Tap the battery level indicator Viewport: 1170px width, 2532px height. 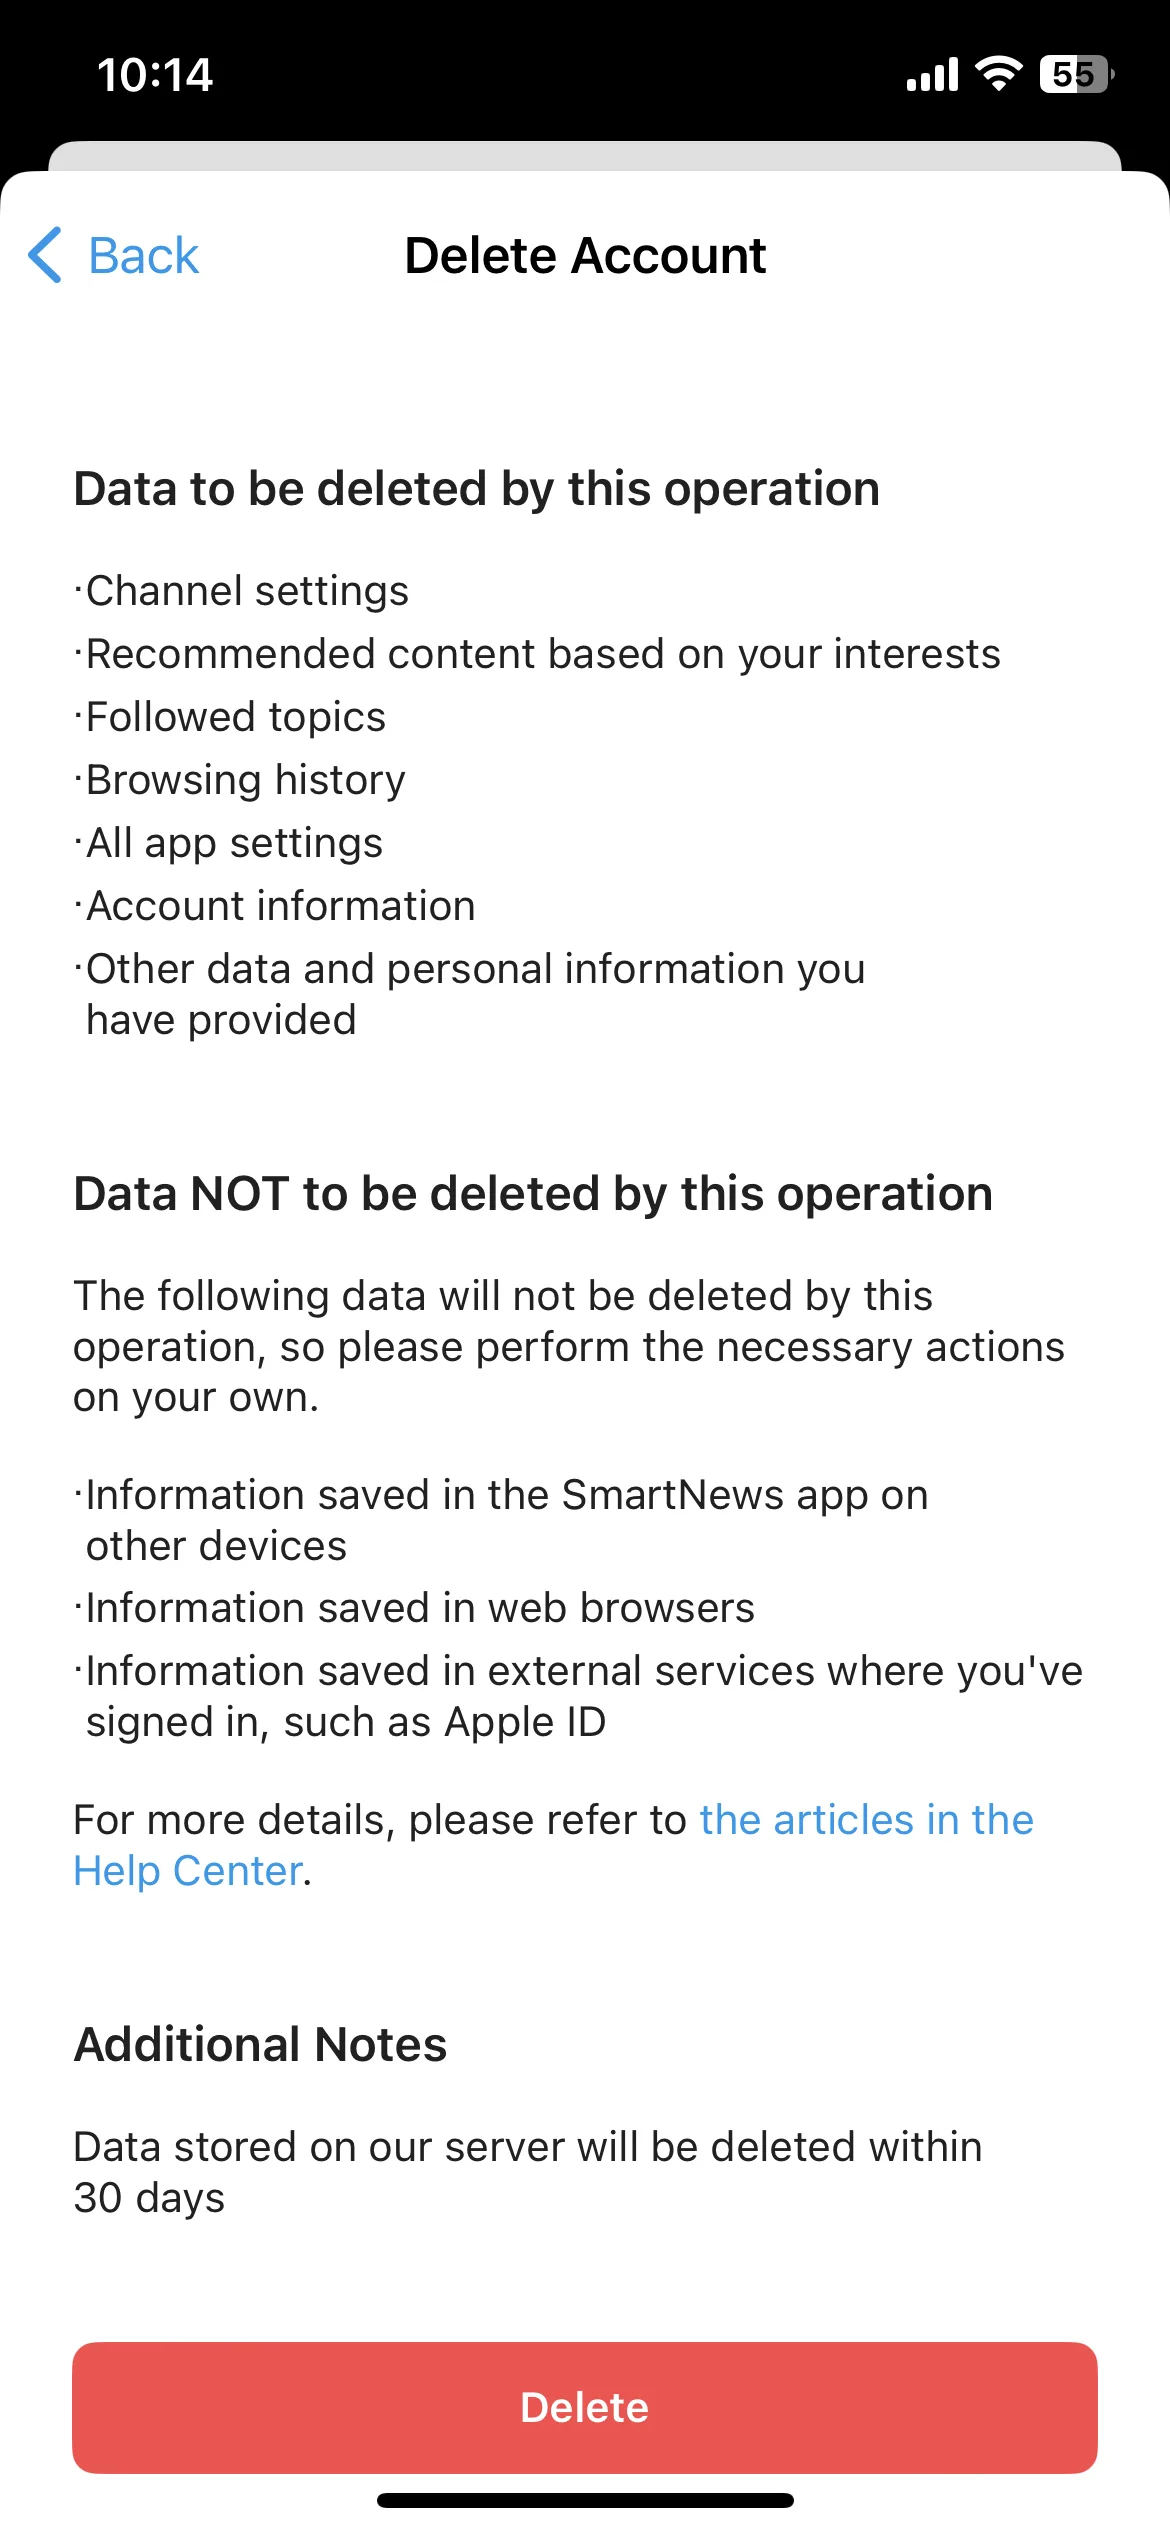coord(1077,74)
